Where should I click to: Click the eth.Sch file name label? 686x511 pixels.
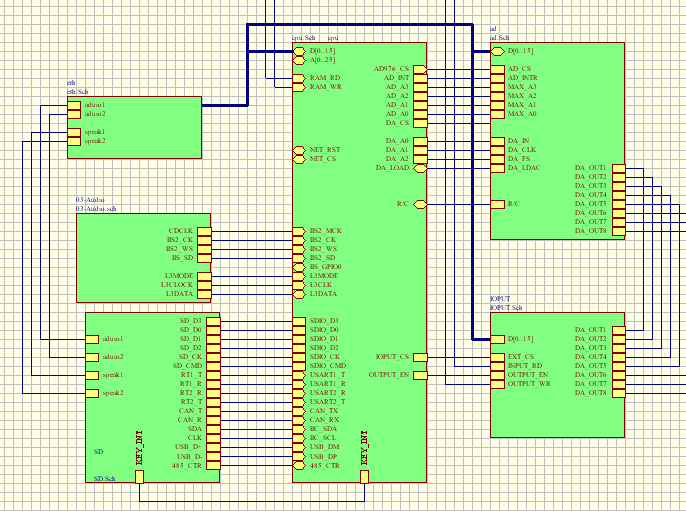(77, 91)
